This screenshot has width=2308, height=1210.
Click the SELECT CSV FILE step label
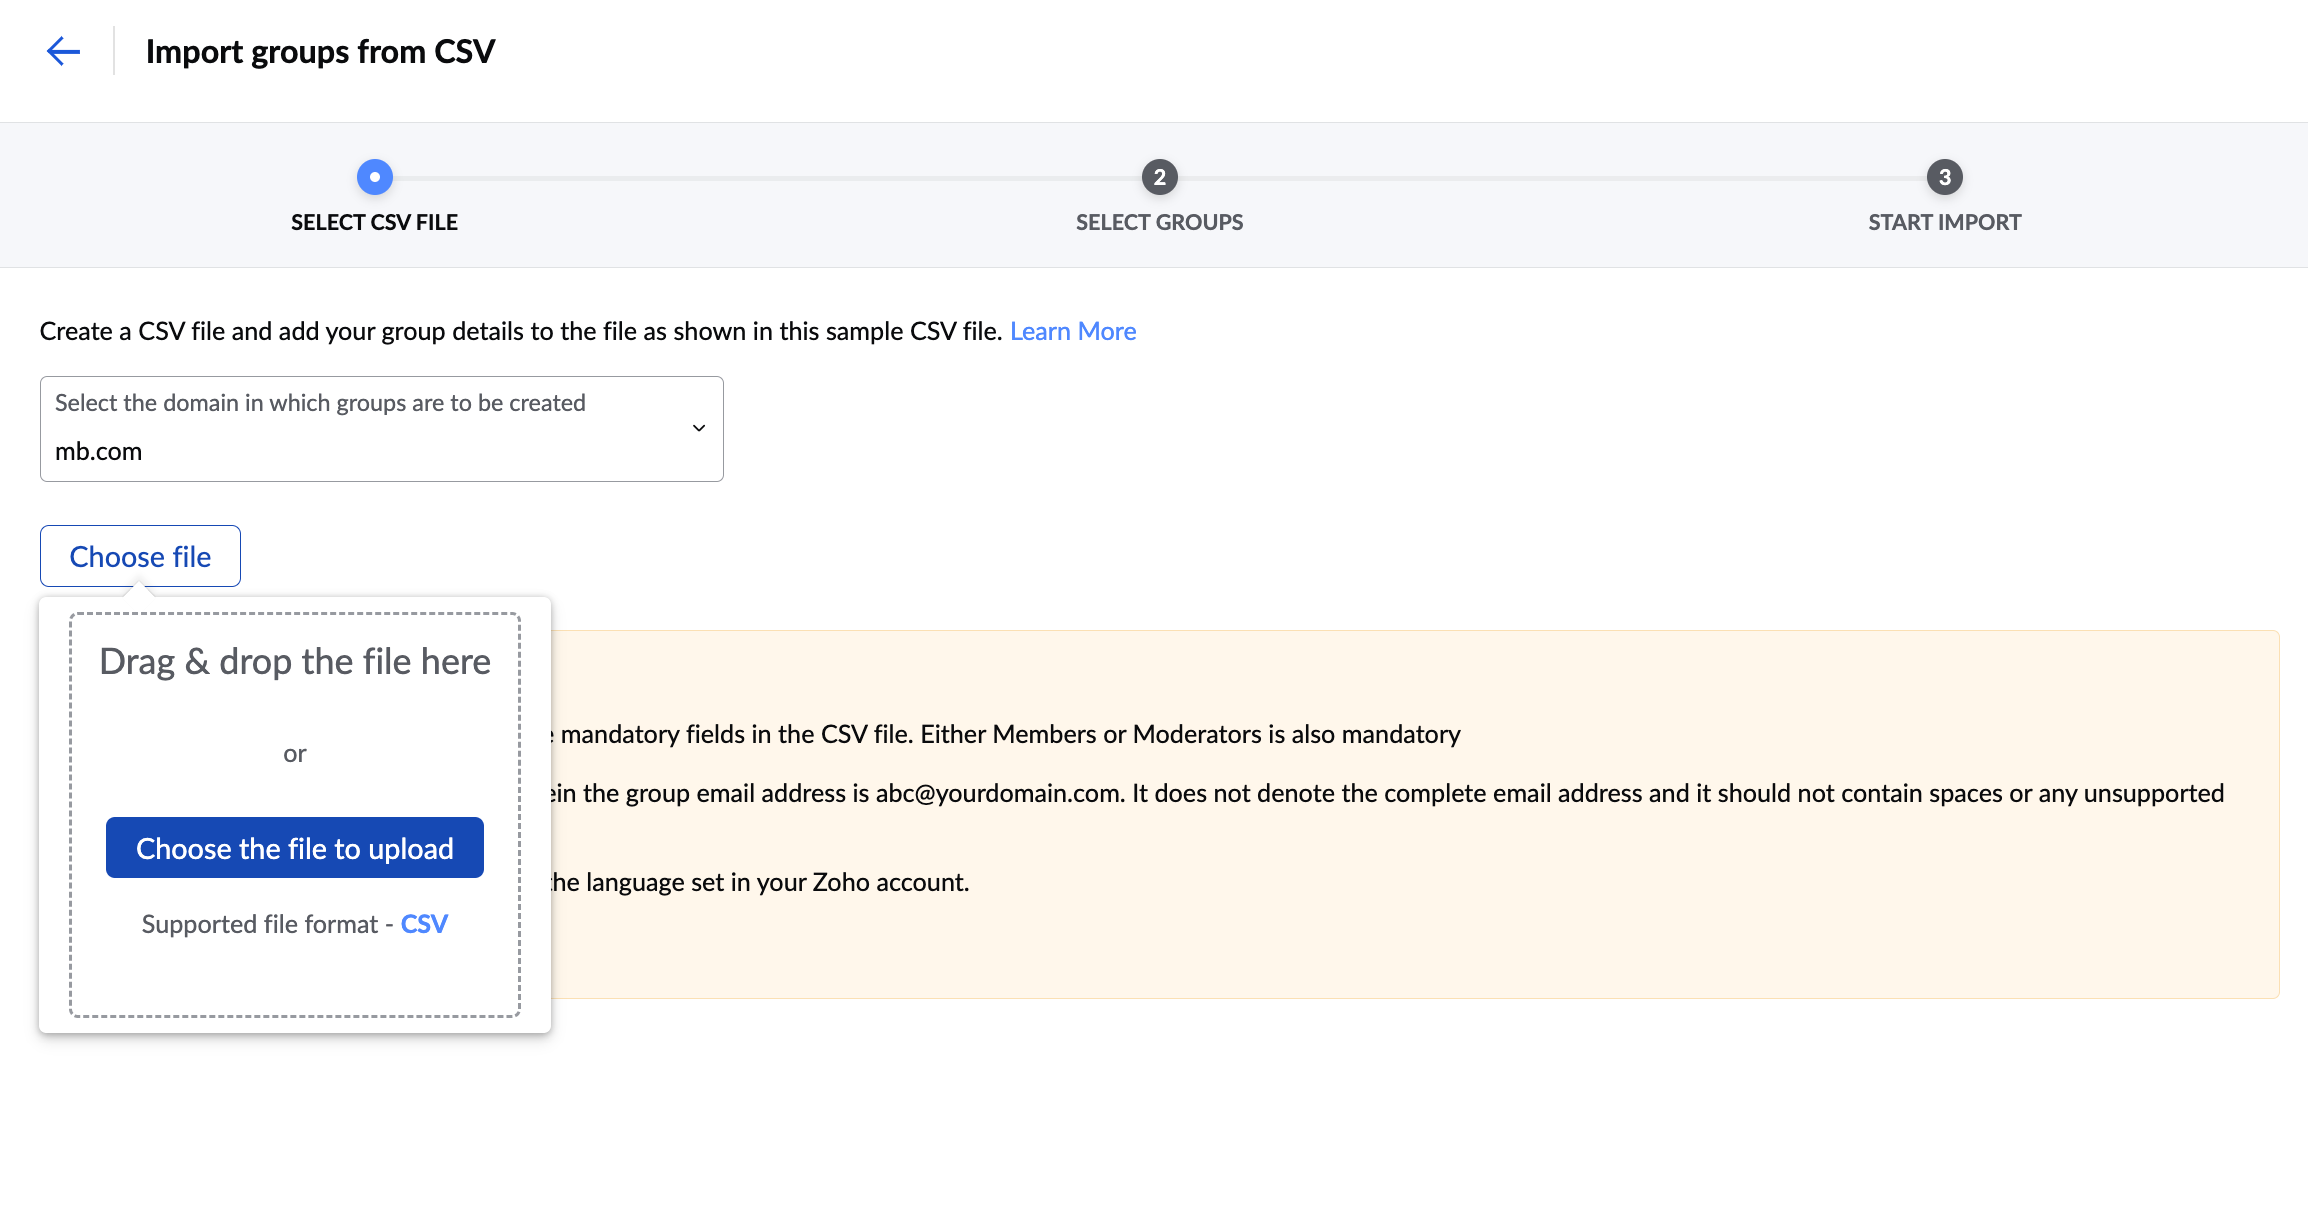(x=374, y=222)
